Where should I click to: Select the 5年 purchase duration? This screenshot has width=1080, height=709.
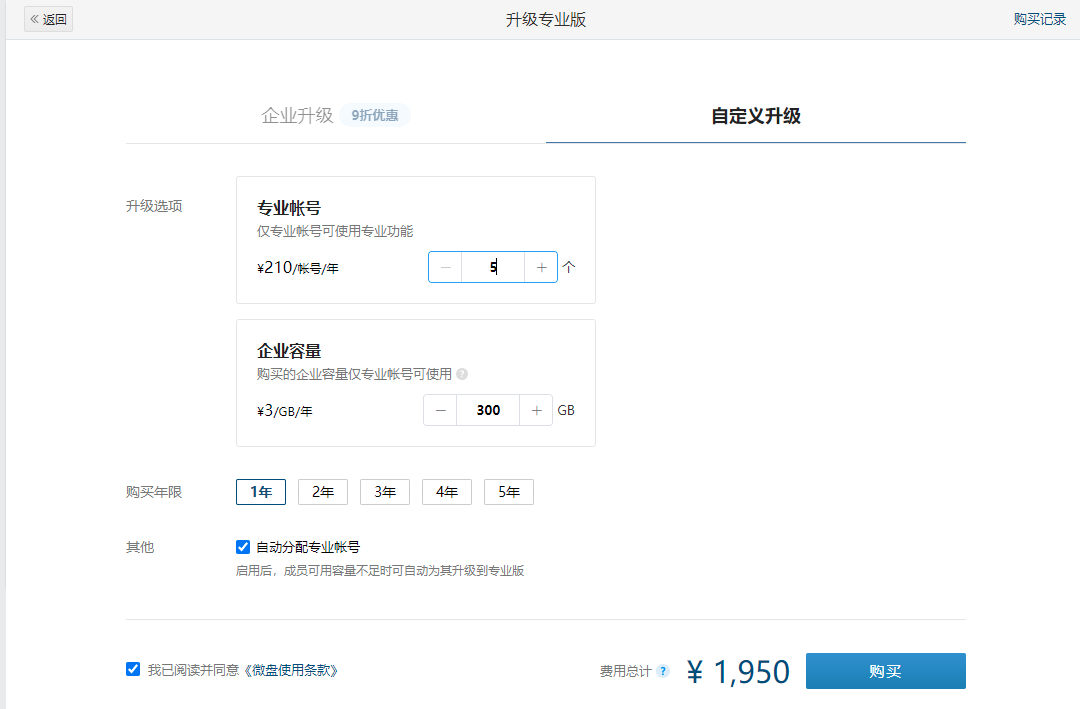pos(508,491)
